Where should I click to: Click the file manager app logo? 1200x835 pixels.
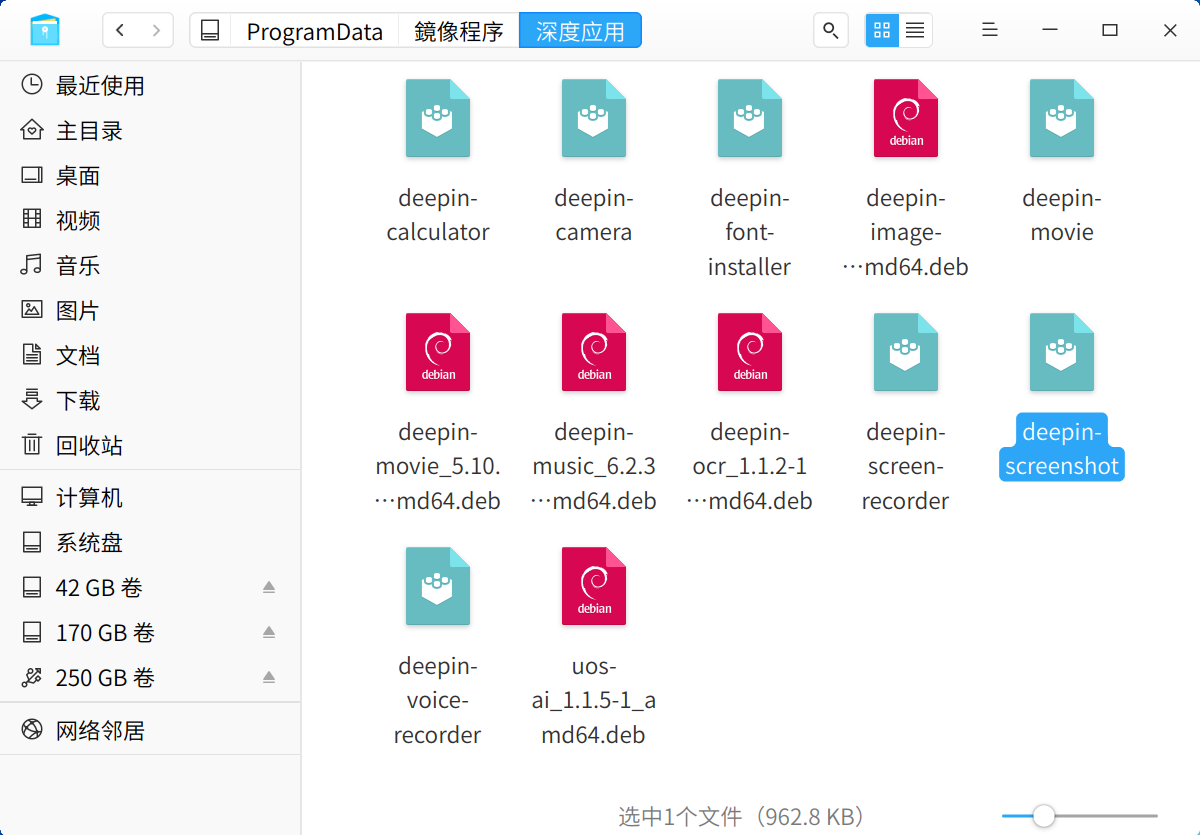tap(45, 30)
